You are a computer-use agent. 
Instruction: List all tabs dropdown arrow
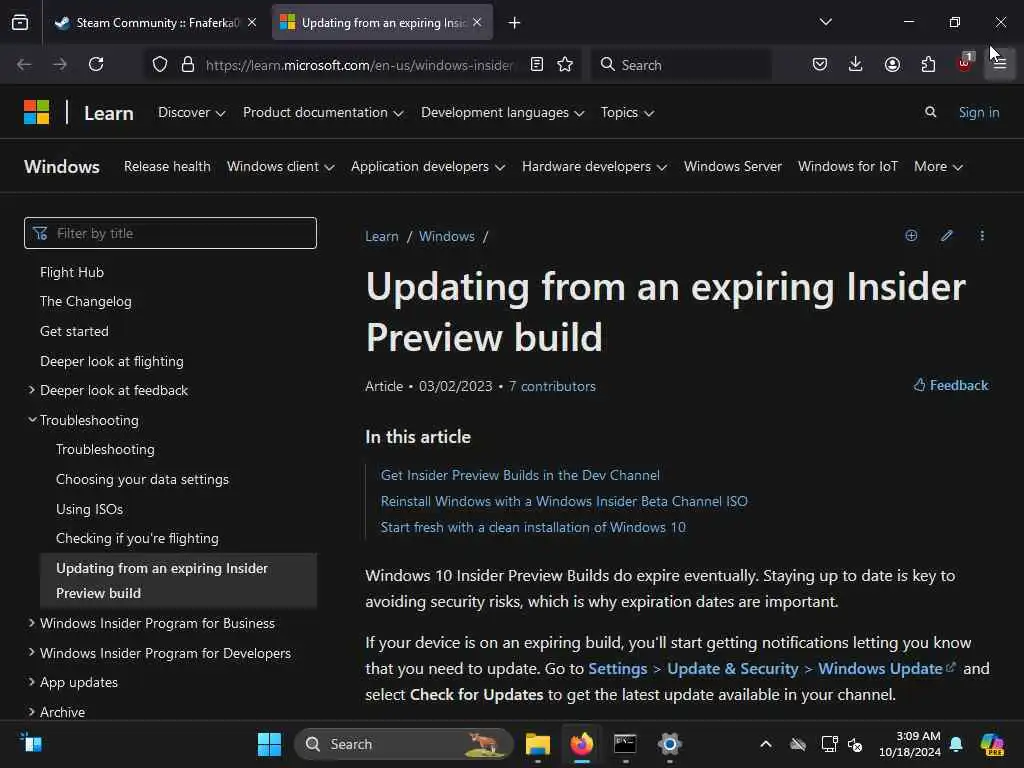pyautogui.click(x=825, y=22)
